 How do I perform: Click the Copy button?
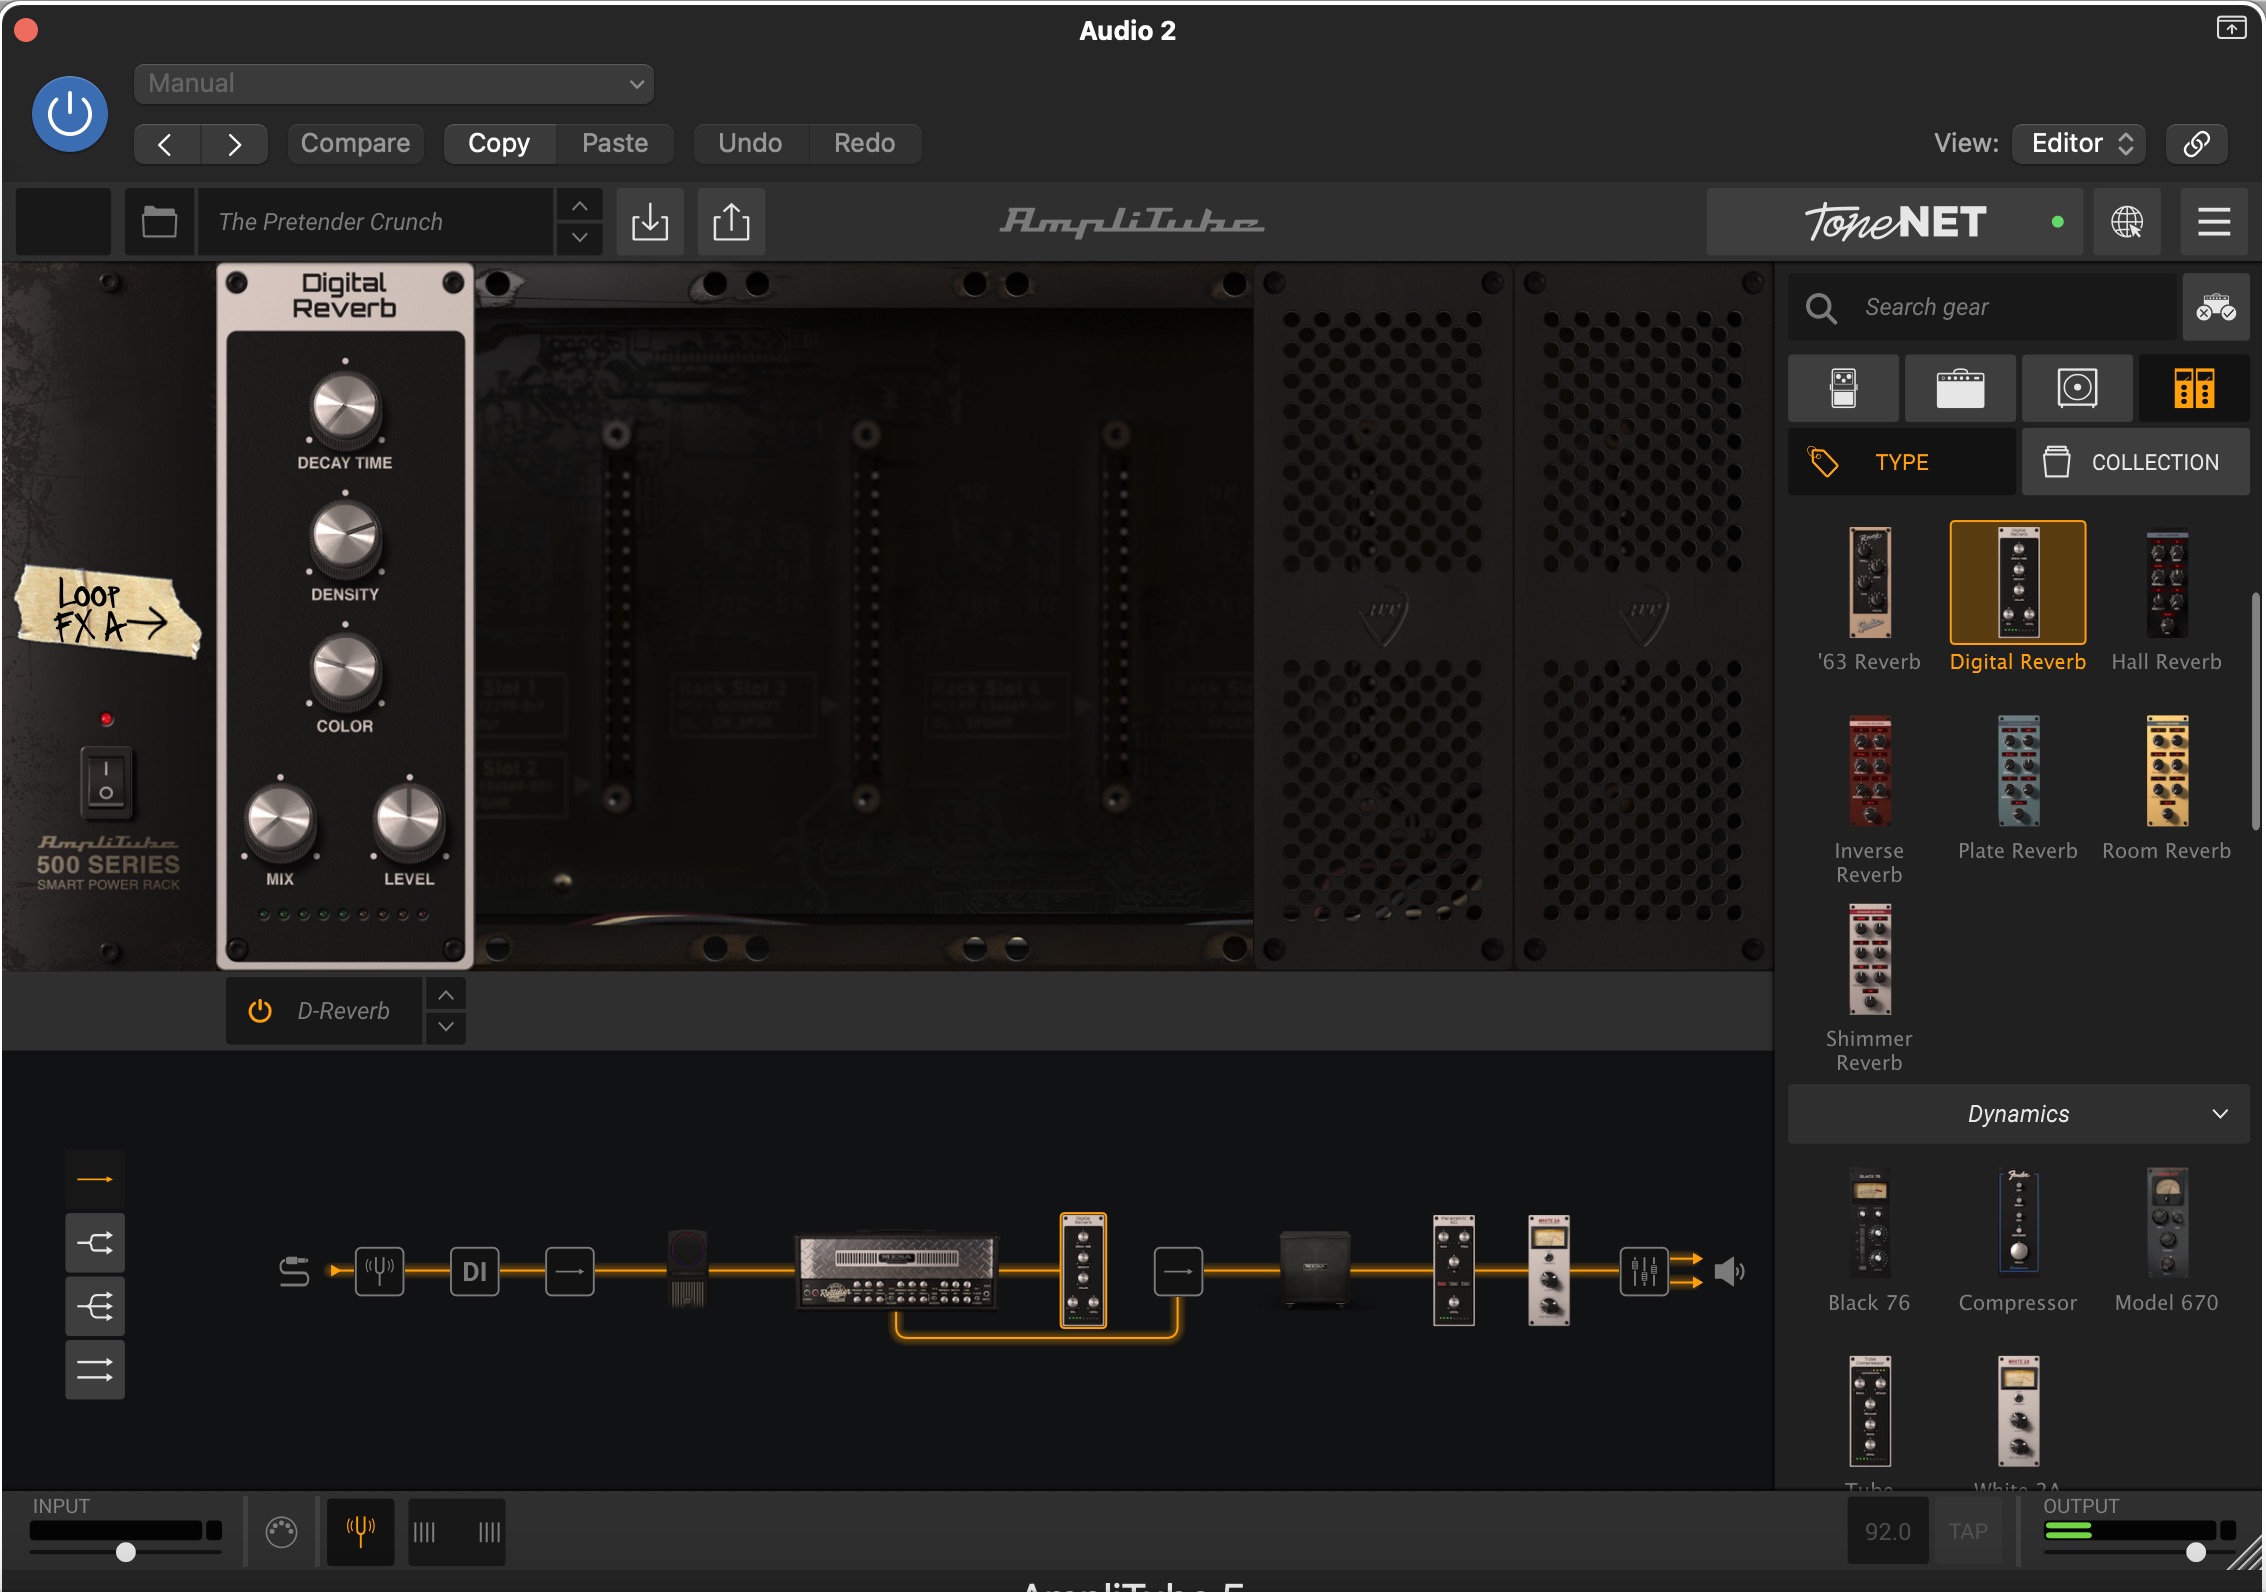[499, 143]
